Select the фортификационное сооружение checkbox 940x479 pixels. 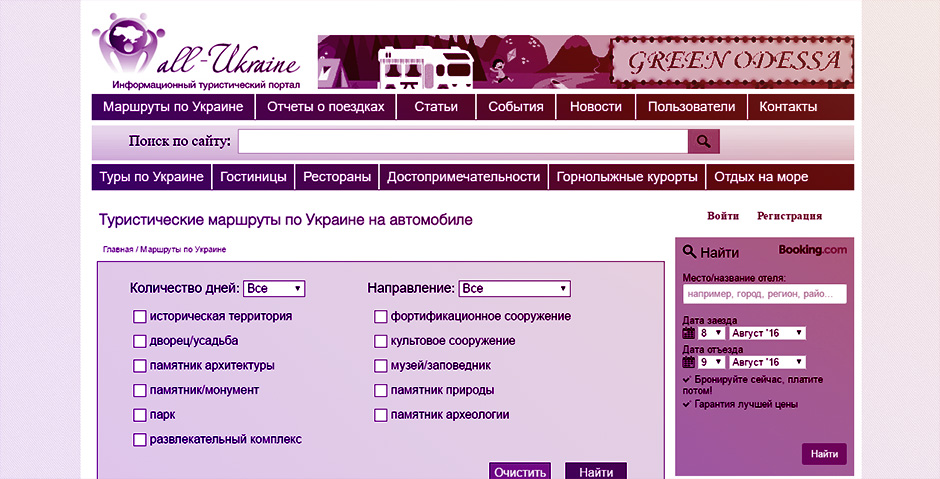click(381, 317)
